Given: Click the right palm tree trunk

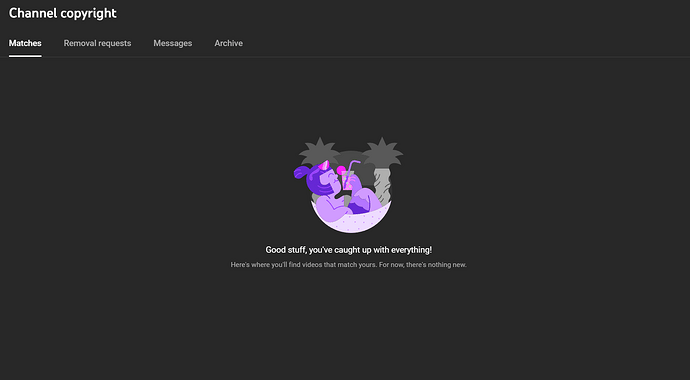Looking at the screenshot, I should [x=382, y=186].
